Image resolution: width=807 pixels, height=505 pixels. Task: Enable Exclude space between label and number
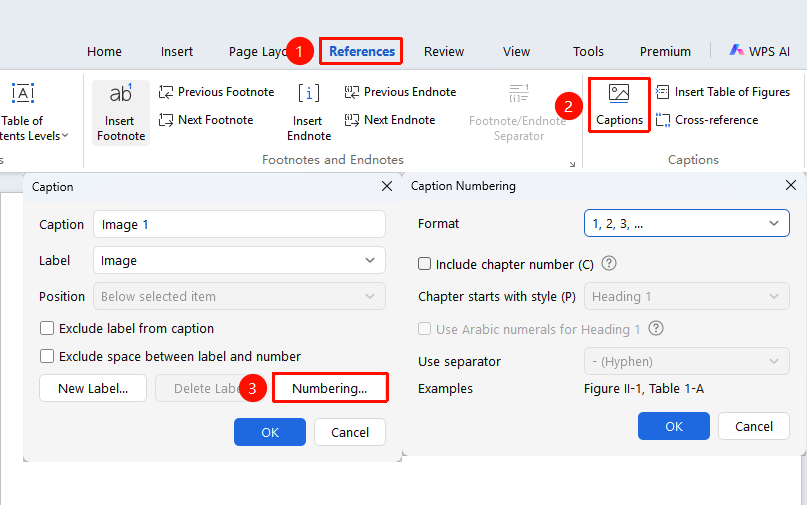(47, 356)
